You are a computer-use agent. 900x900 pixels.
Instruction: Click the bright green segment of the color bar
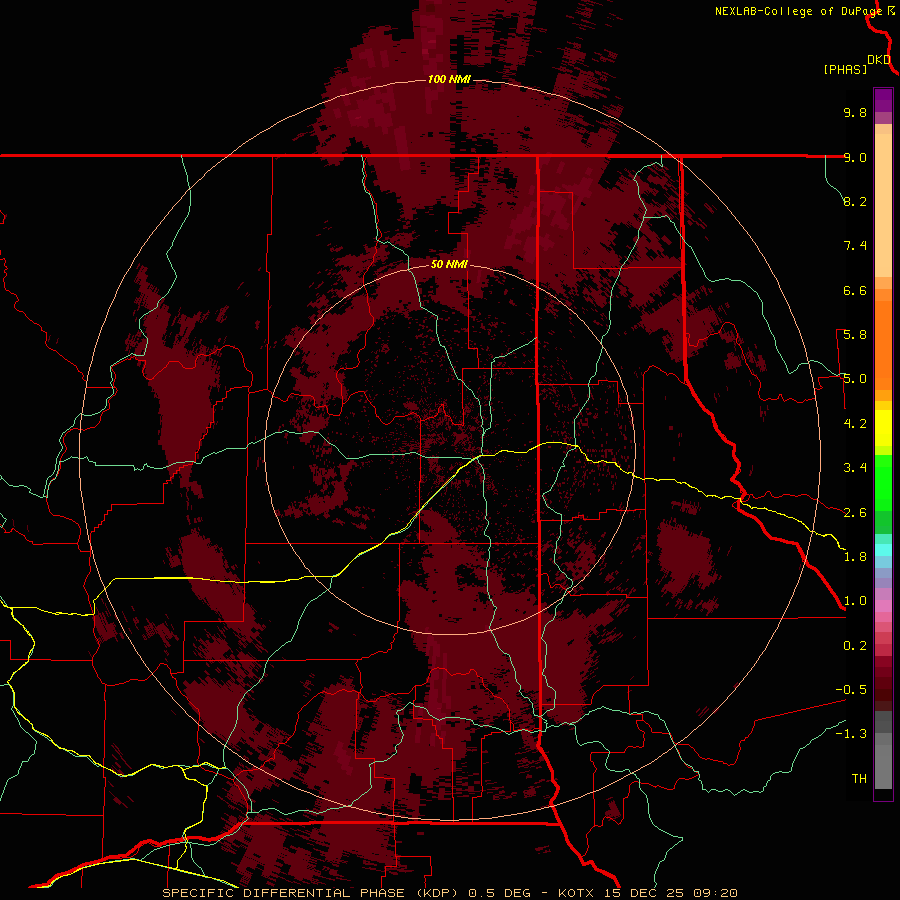click(x=883, y=482)
